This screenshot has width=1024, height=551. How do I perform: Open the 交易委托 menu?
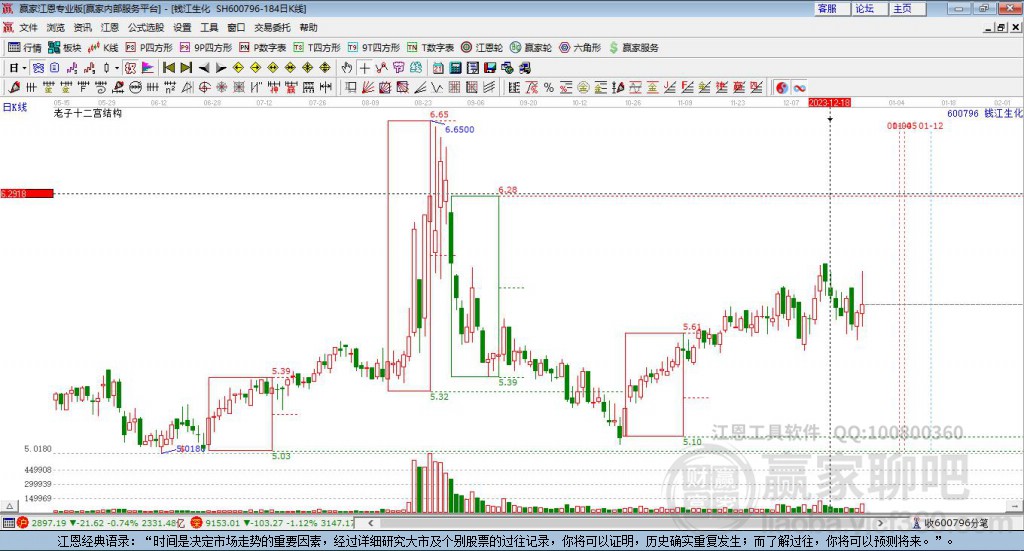coord(272,27)
